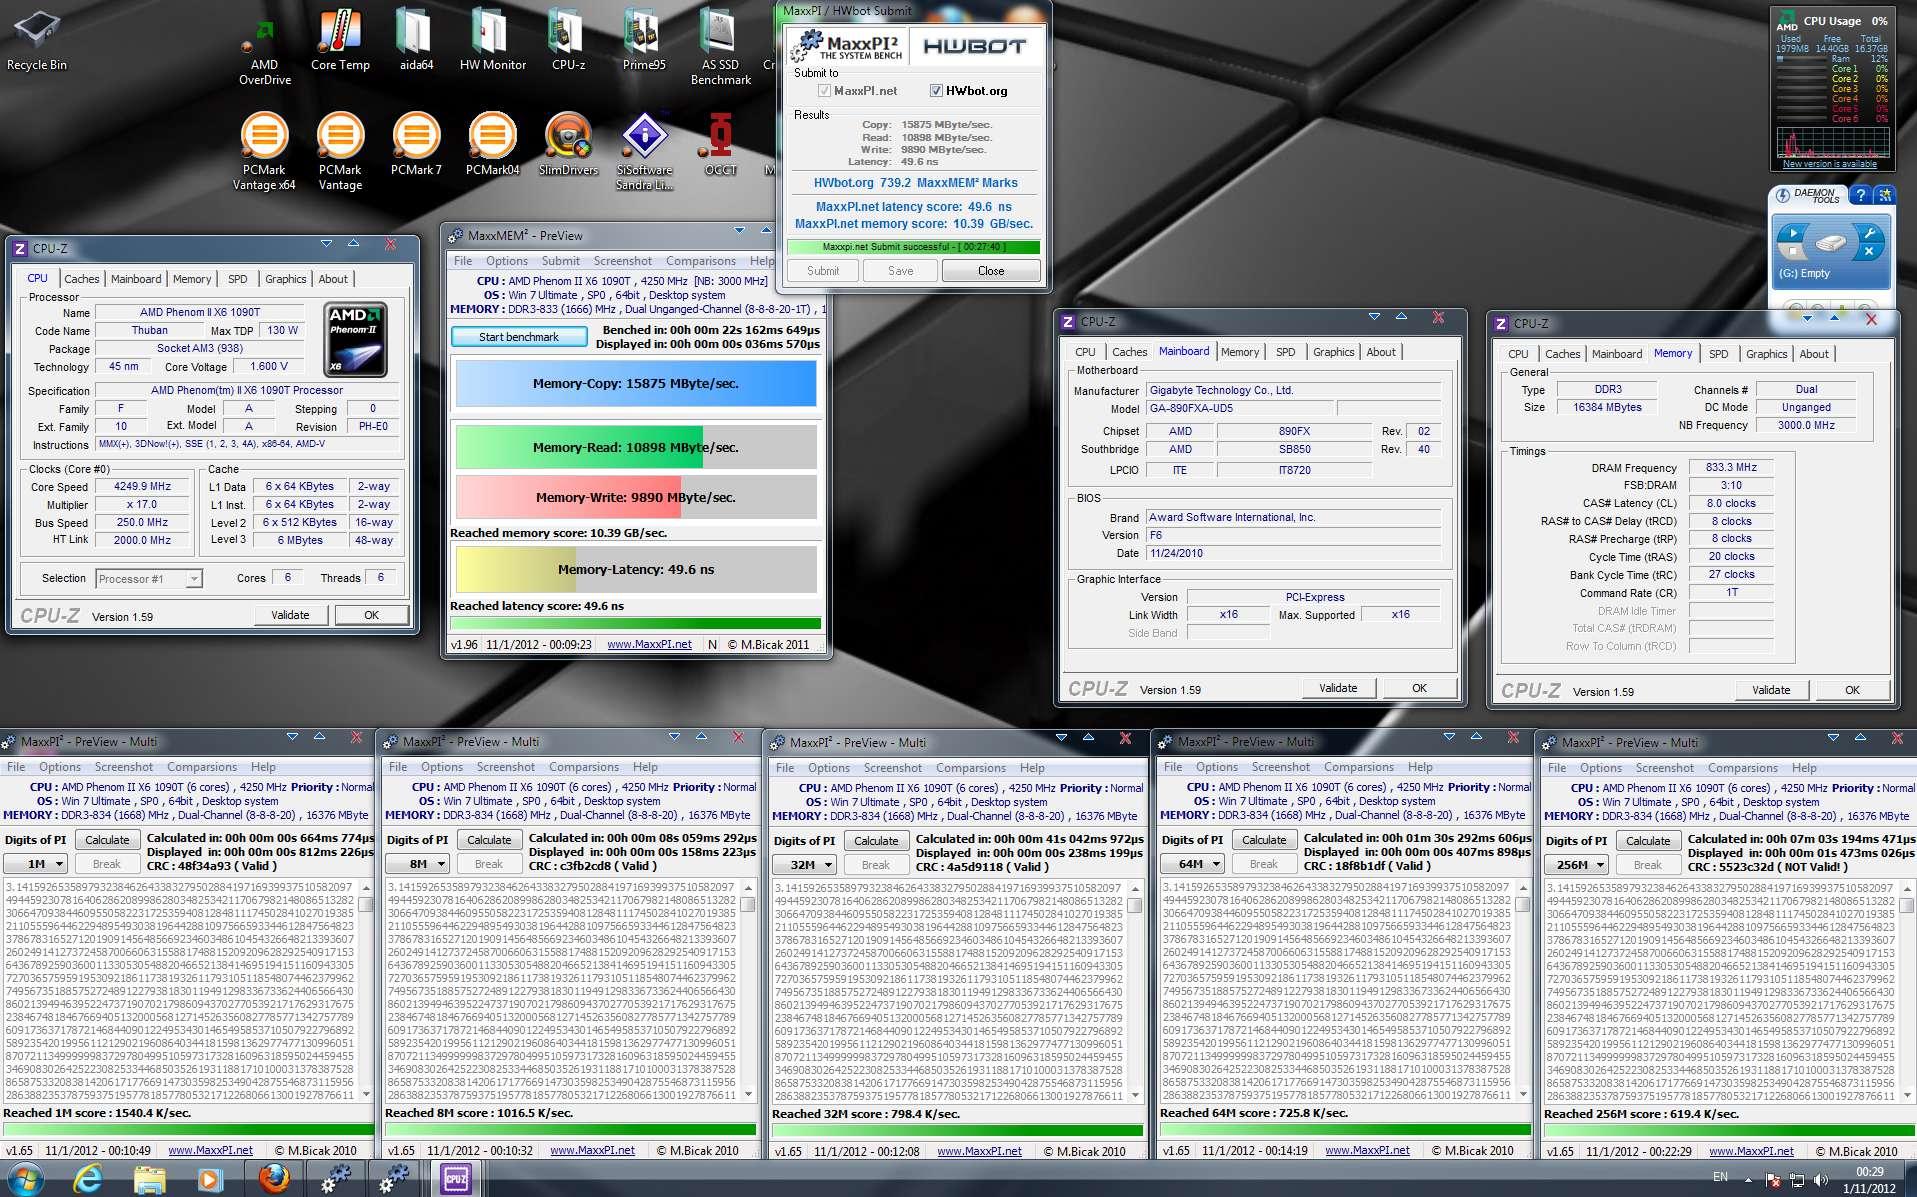Open the Recycle Bin
Screen dimensions: 1917x1197
pyautogui.click(x=37, y=41)
